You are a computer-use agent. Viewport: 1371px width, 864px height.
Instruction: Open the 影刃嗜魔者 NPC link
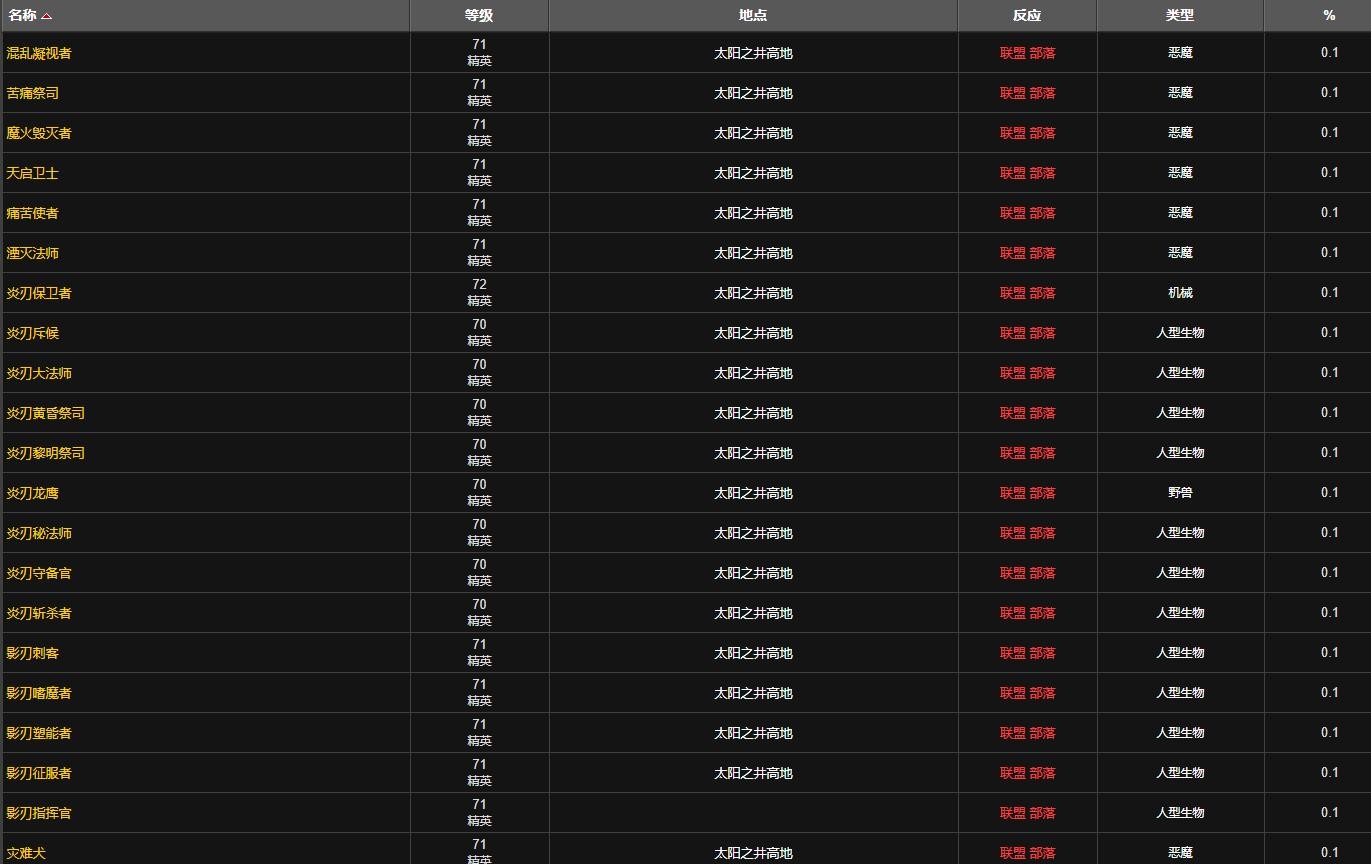pos(39,693)
